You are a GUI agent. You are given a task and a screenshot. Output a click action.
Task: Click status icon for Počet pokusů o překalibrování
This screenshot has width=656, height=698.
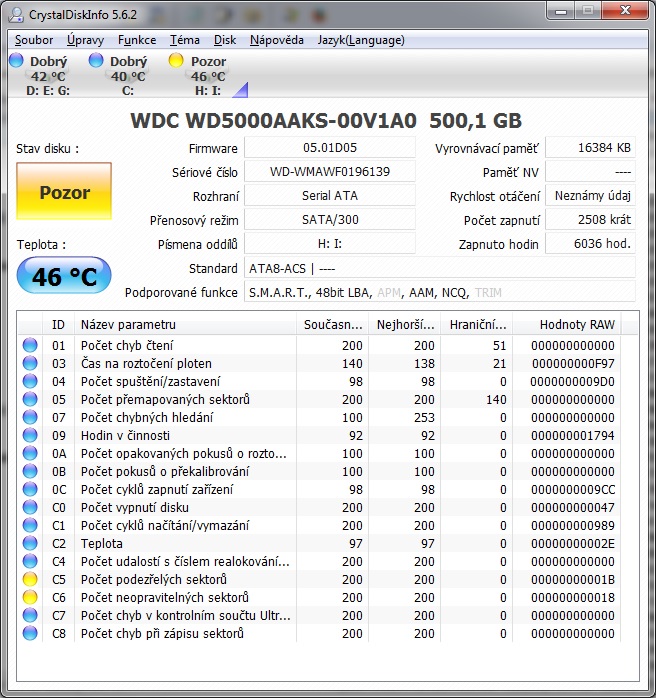pyautogui.click(x=30, y=471)
